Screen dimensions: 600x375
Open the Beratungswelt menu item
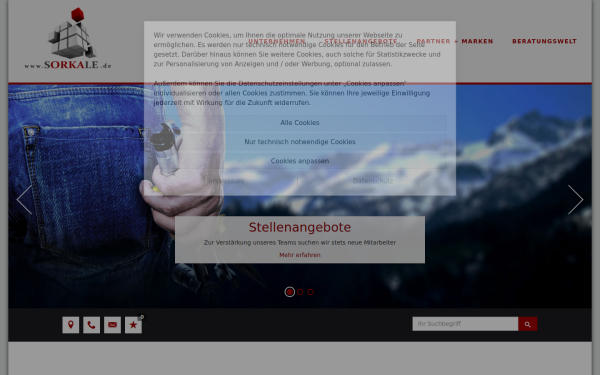coord(545,41)
